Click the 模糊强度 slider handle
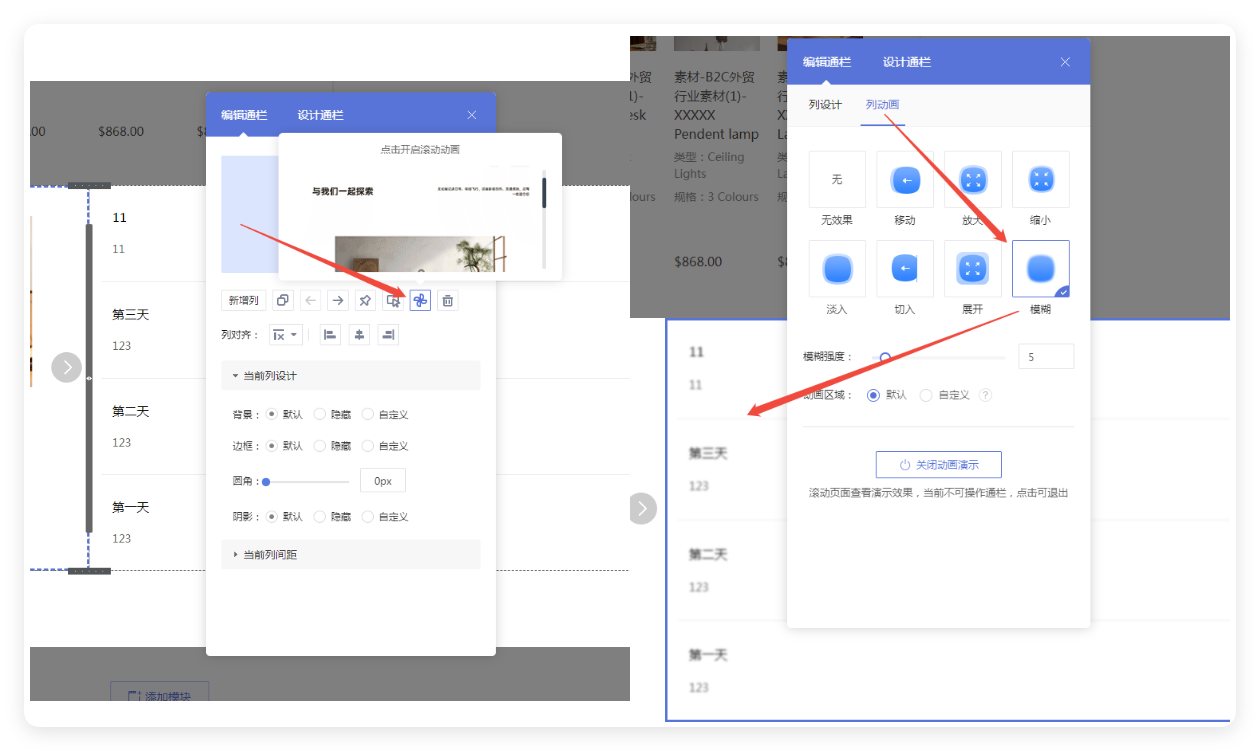 pos(886,357)
